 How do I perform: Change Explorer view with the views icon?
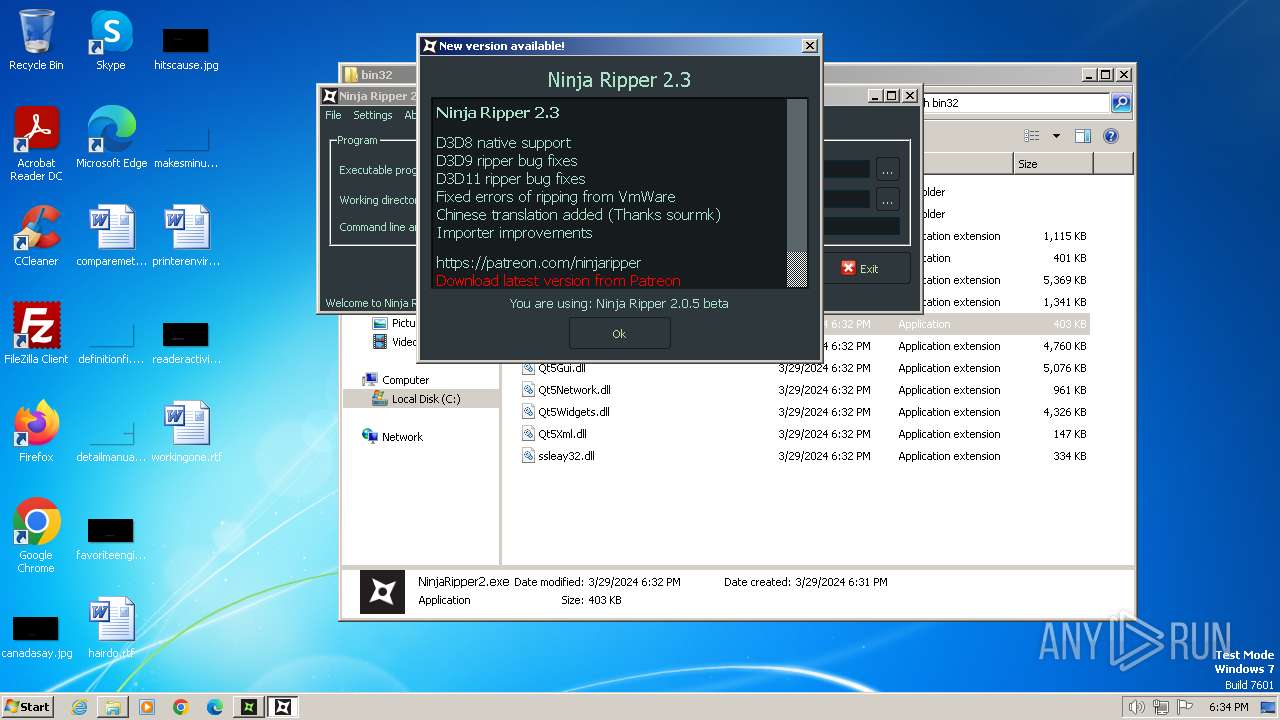[1032, 136]
